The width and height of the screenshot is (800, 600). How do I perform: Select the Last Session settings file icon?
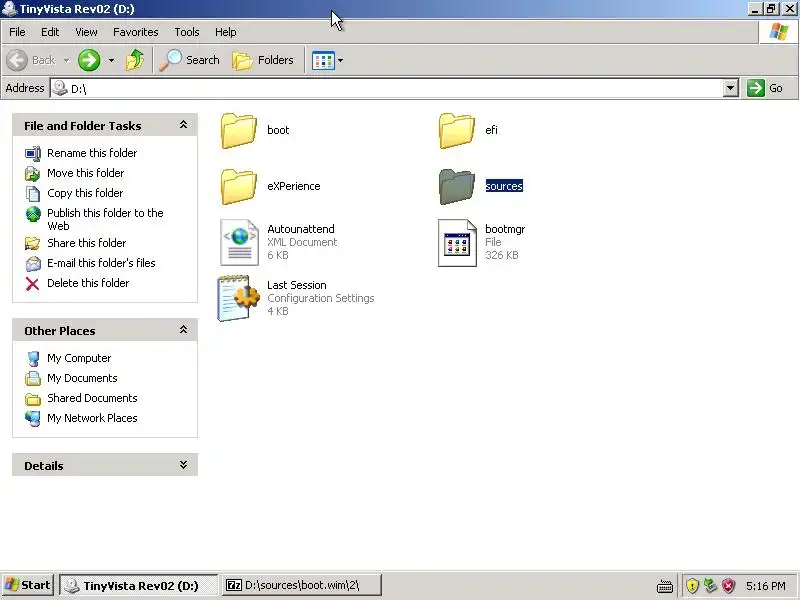tap(238, 298)
